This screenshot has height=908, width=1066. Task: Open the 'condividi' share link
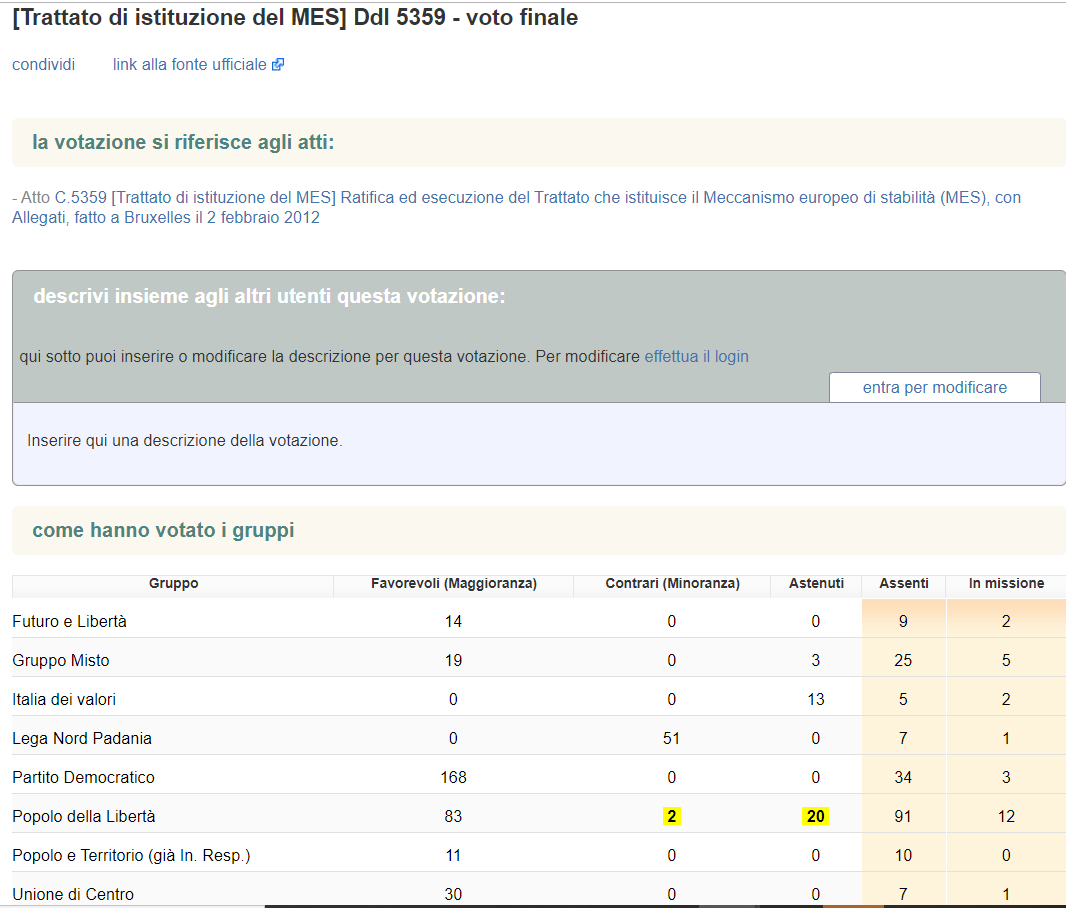click(44, 65)
